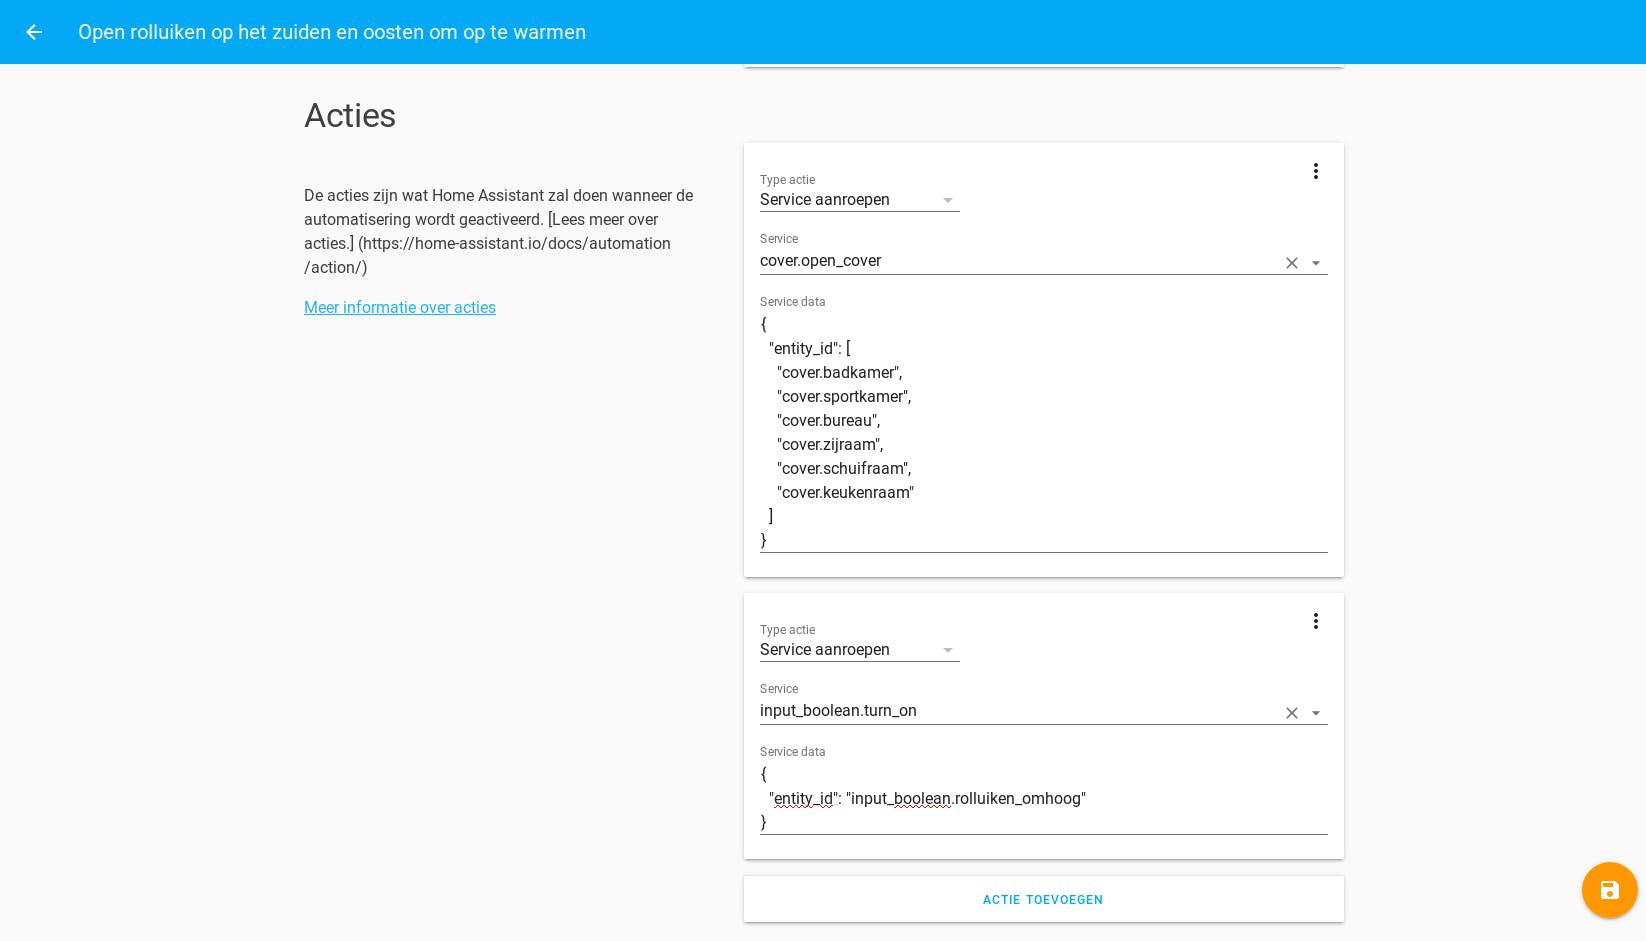Click the cover.badkamer line in service data
Screen dimensions: 1646x941
840,373
